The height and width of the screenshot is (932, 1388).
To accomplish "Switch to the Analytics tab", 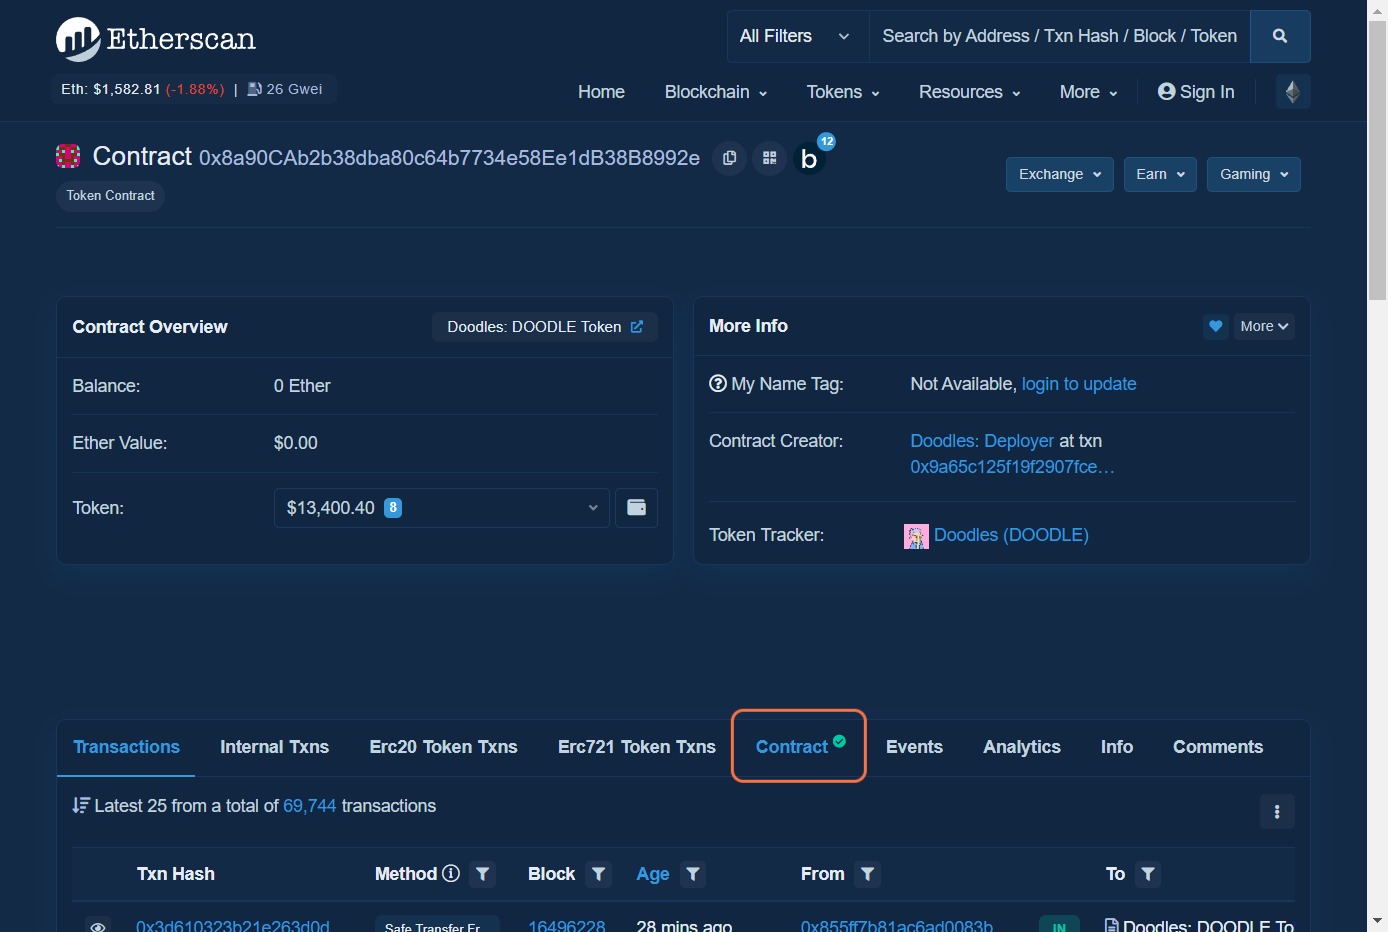I will coord(1022,747).
